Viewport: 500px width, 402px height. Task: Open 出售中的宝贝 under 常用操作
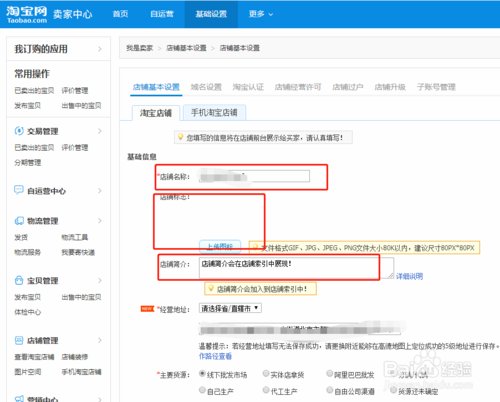[81, 105]
